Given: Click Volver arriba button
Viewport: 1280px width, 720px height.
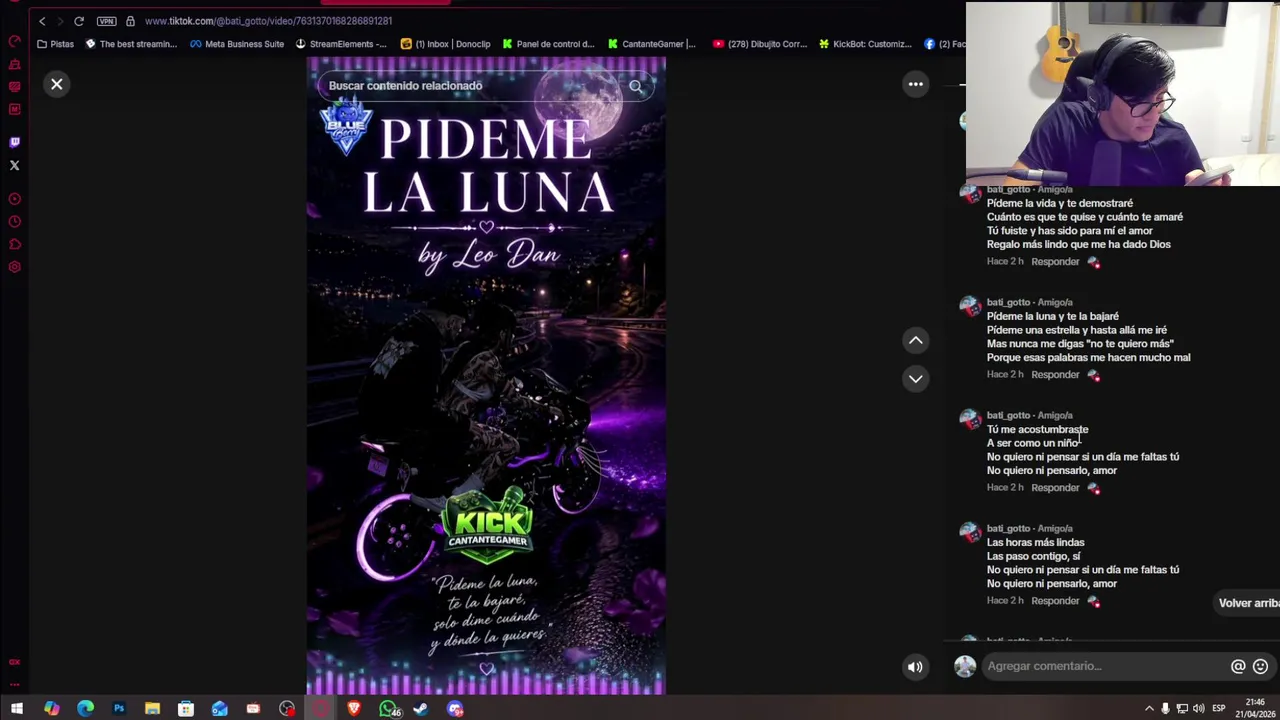Looking at the screenshot, I should (1248, 603).
